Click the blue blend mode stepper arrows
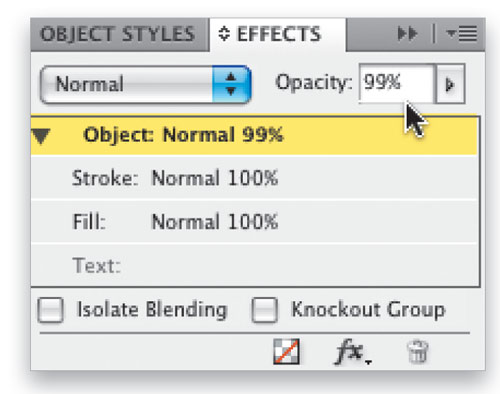The width and height of the screenshot is (500, 394). (x=231, y=84)
